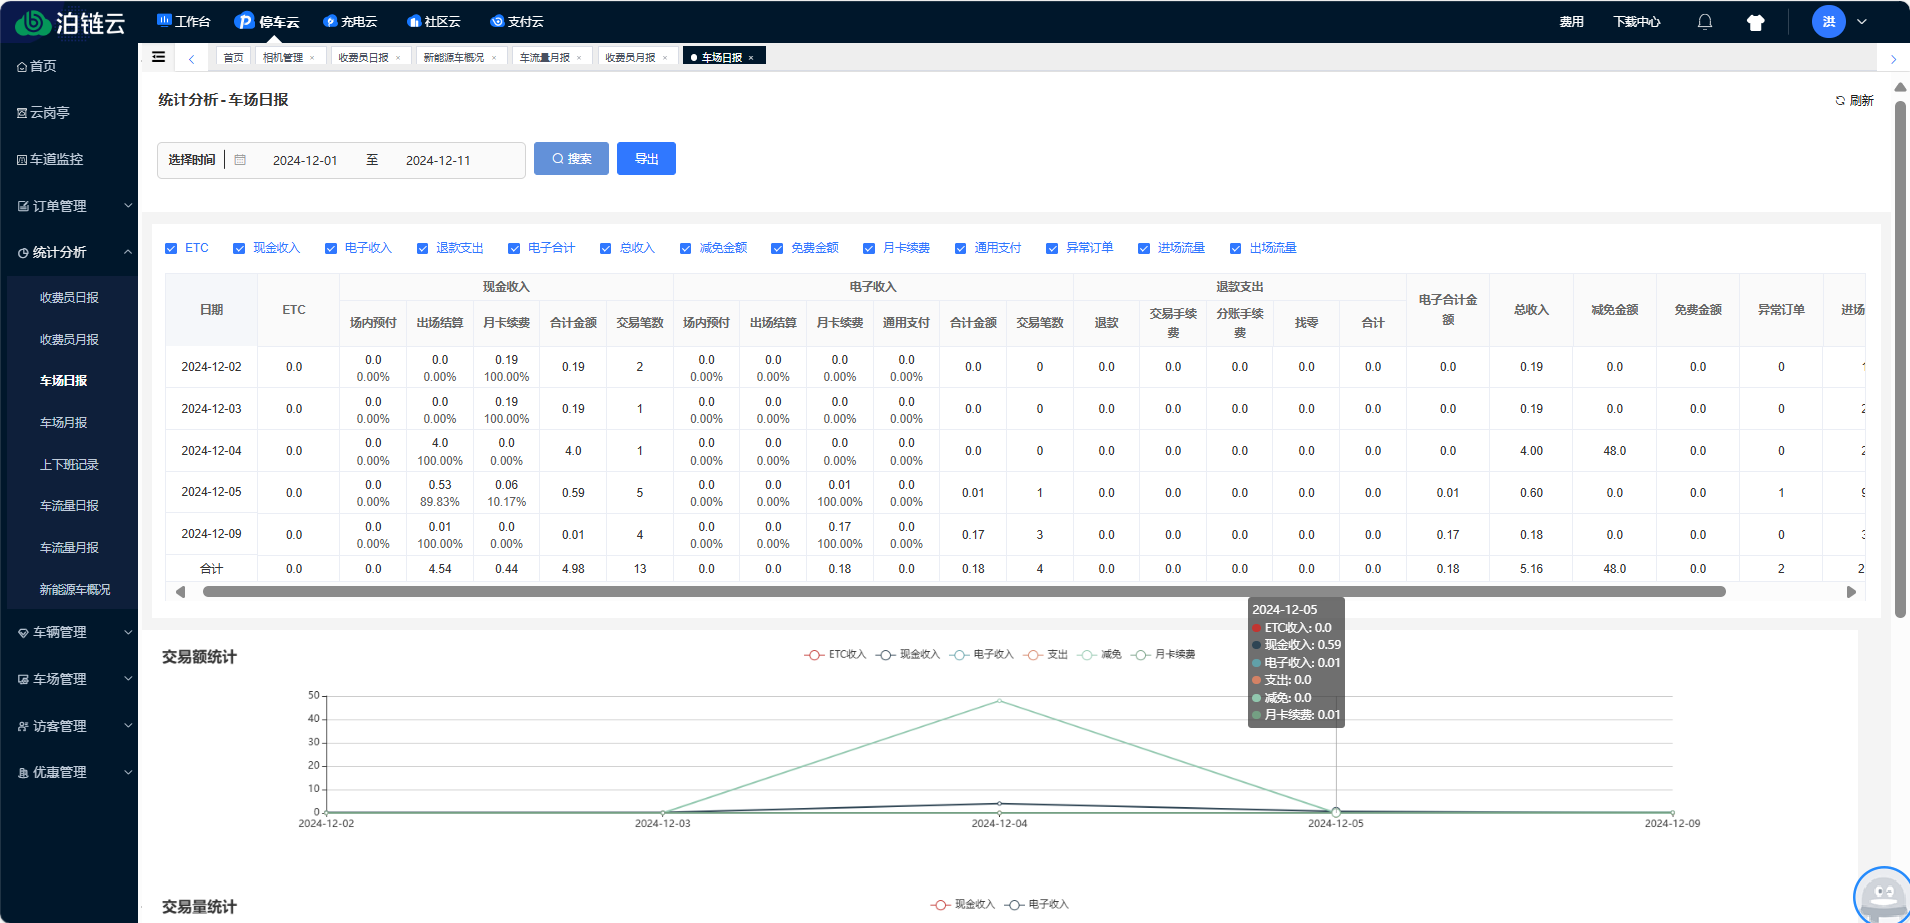Open 车道监控 in the sidebar
The image size is (1910, 923).
pos(50,159)
